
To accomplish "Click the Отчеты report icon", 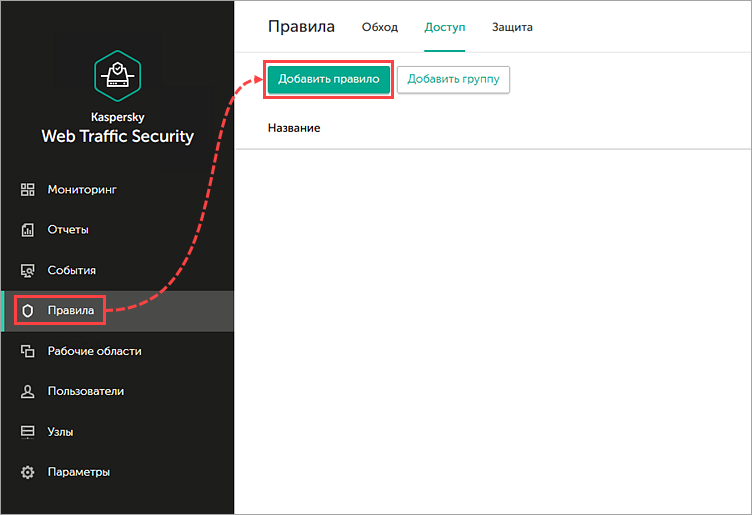I will pos(28,230).
